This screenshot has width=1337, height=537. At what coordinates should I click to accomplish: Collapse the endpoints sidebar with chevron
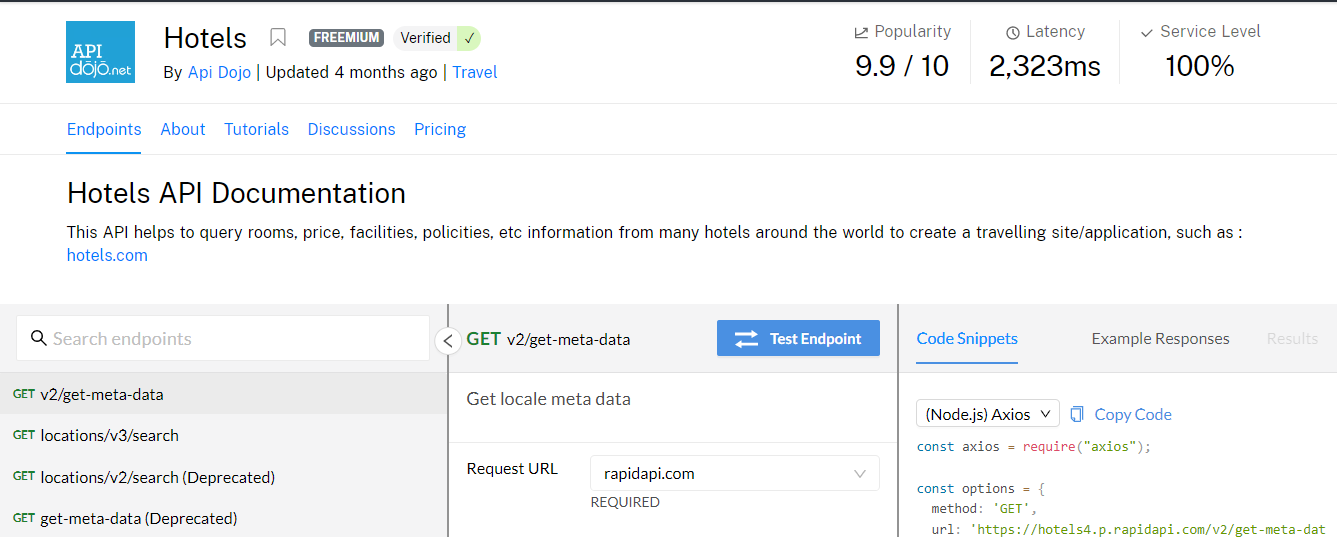448,341
